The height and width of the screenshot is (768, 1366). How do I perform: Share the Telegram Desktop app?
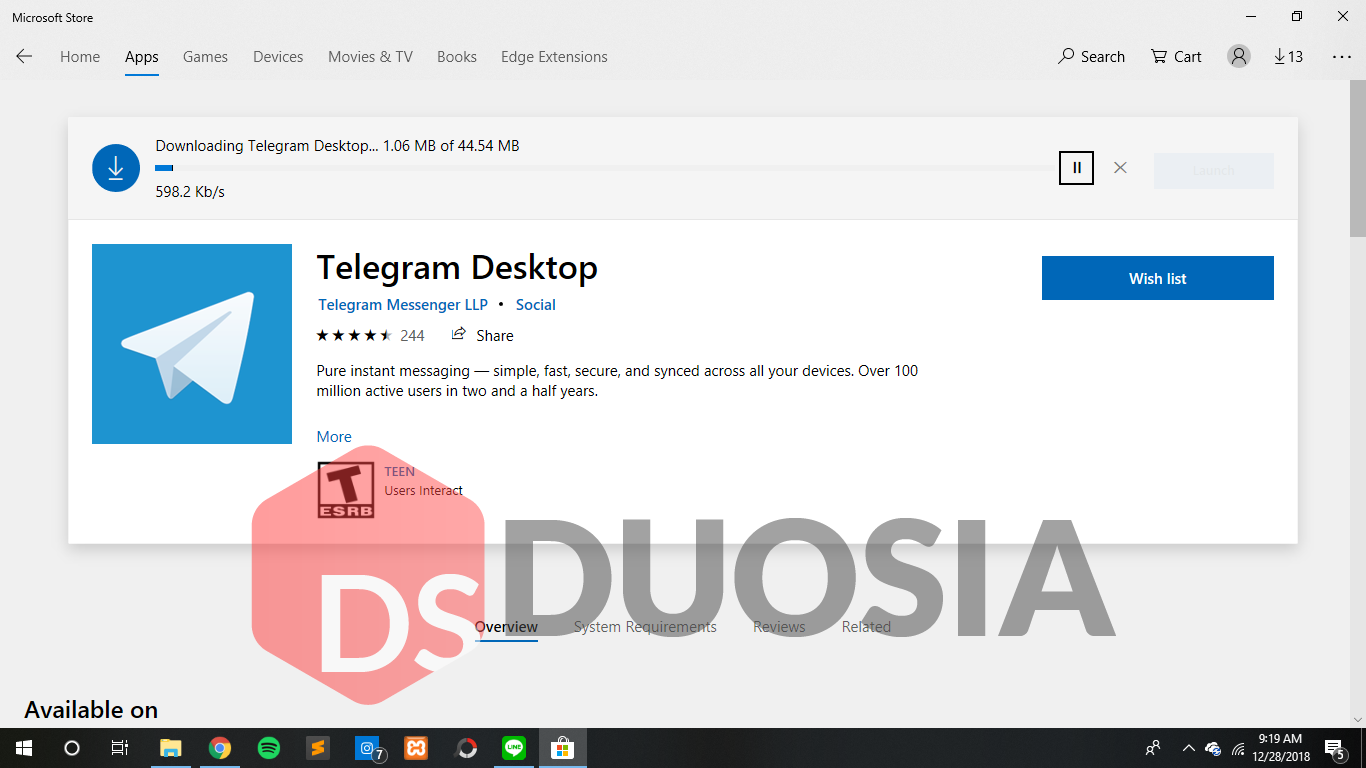click(482, 335)
